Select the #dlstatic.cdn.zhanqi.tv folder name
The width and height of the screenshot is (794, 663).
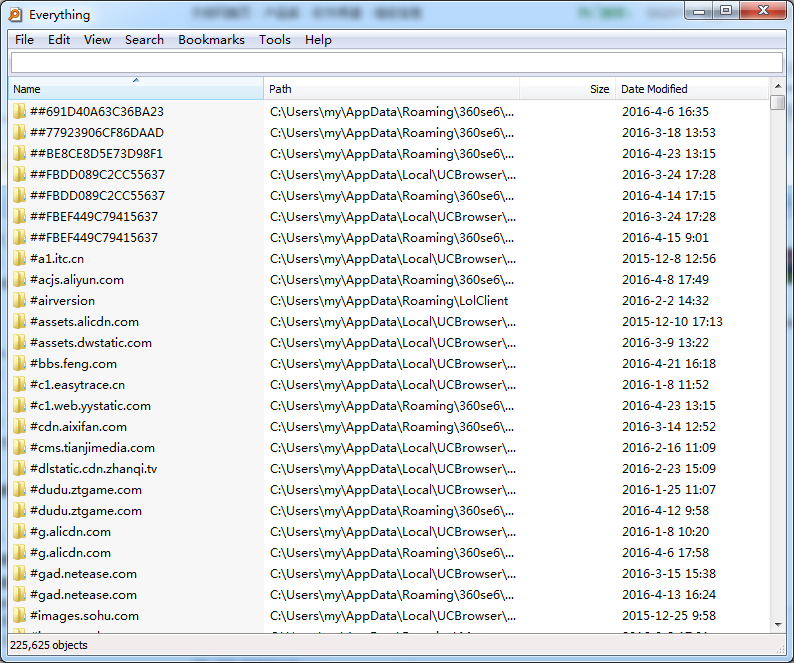93,469
